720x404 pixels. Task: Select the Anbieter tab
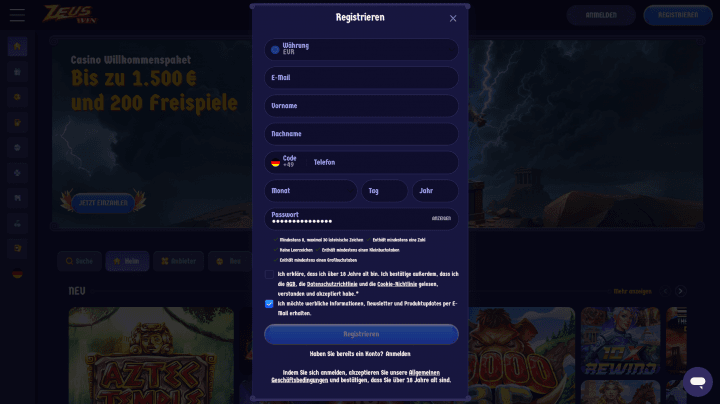pos(179,261)
